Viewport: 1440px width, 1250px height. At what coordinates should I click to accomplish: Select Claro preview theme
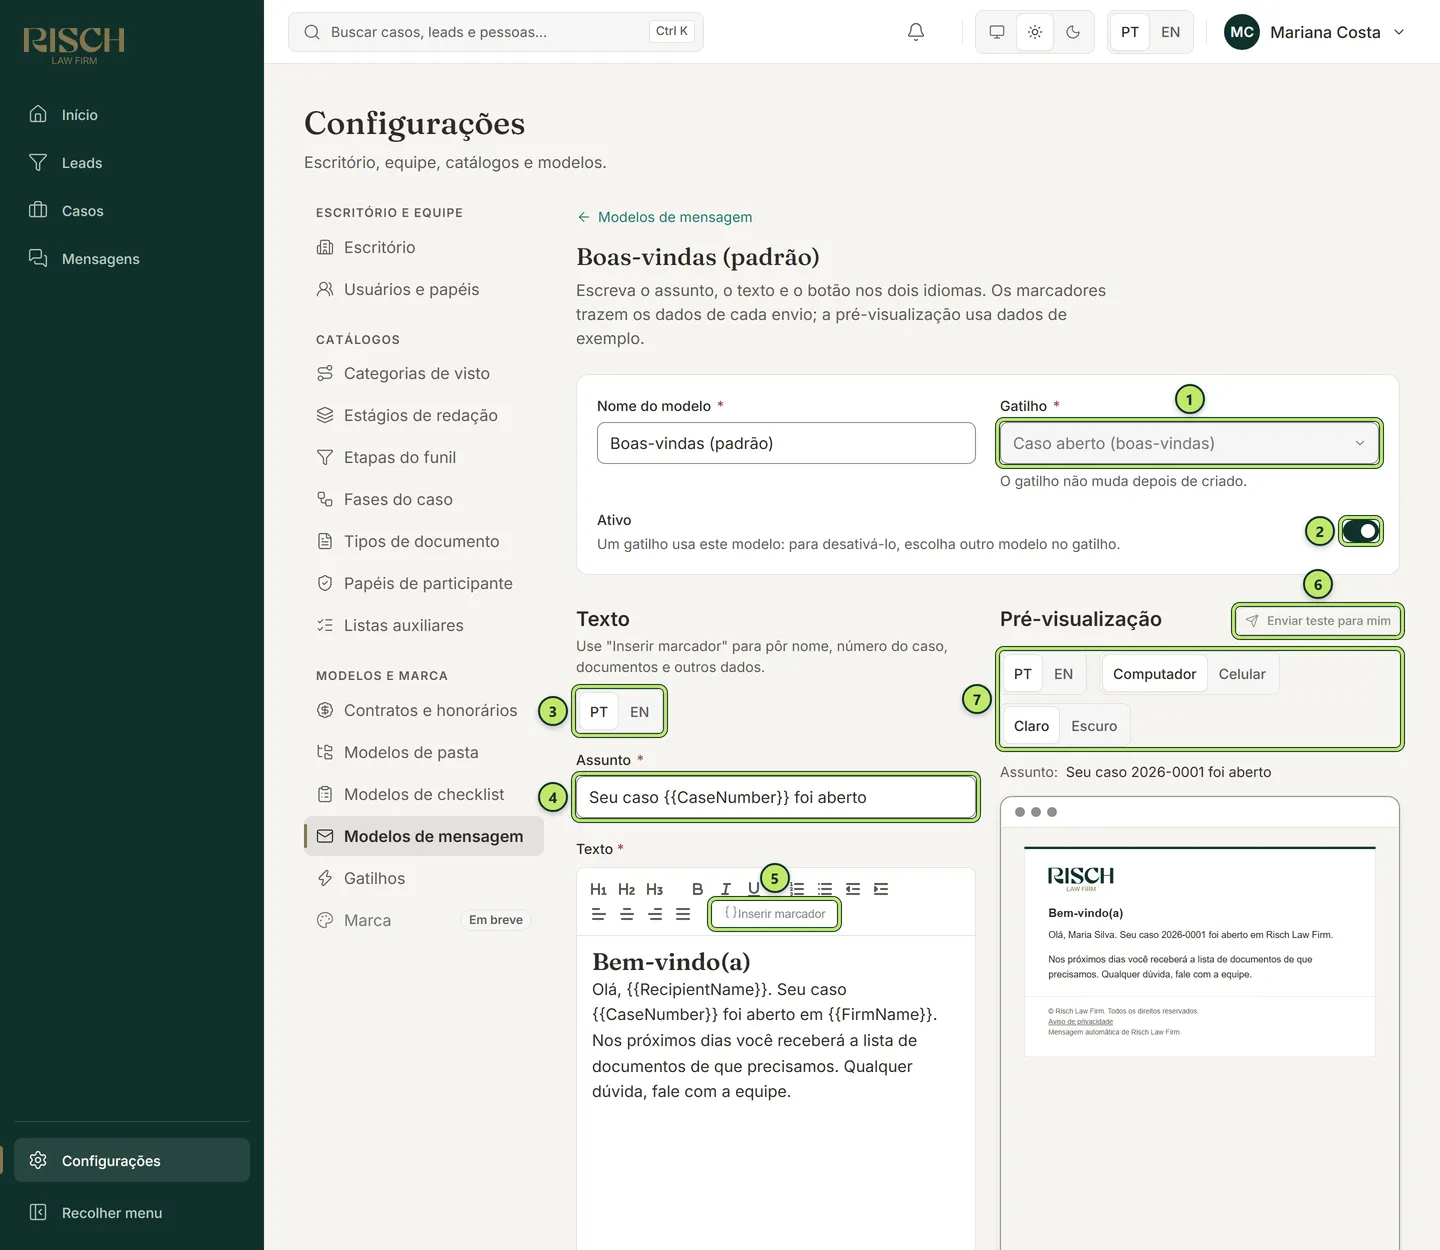pyautogui.click(x=1031, y=726)
